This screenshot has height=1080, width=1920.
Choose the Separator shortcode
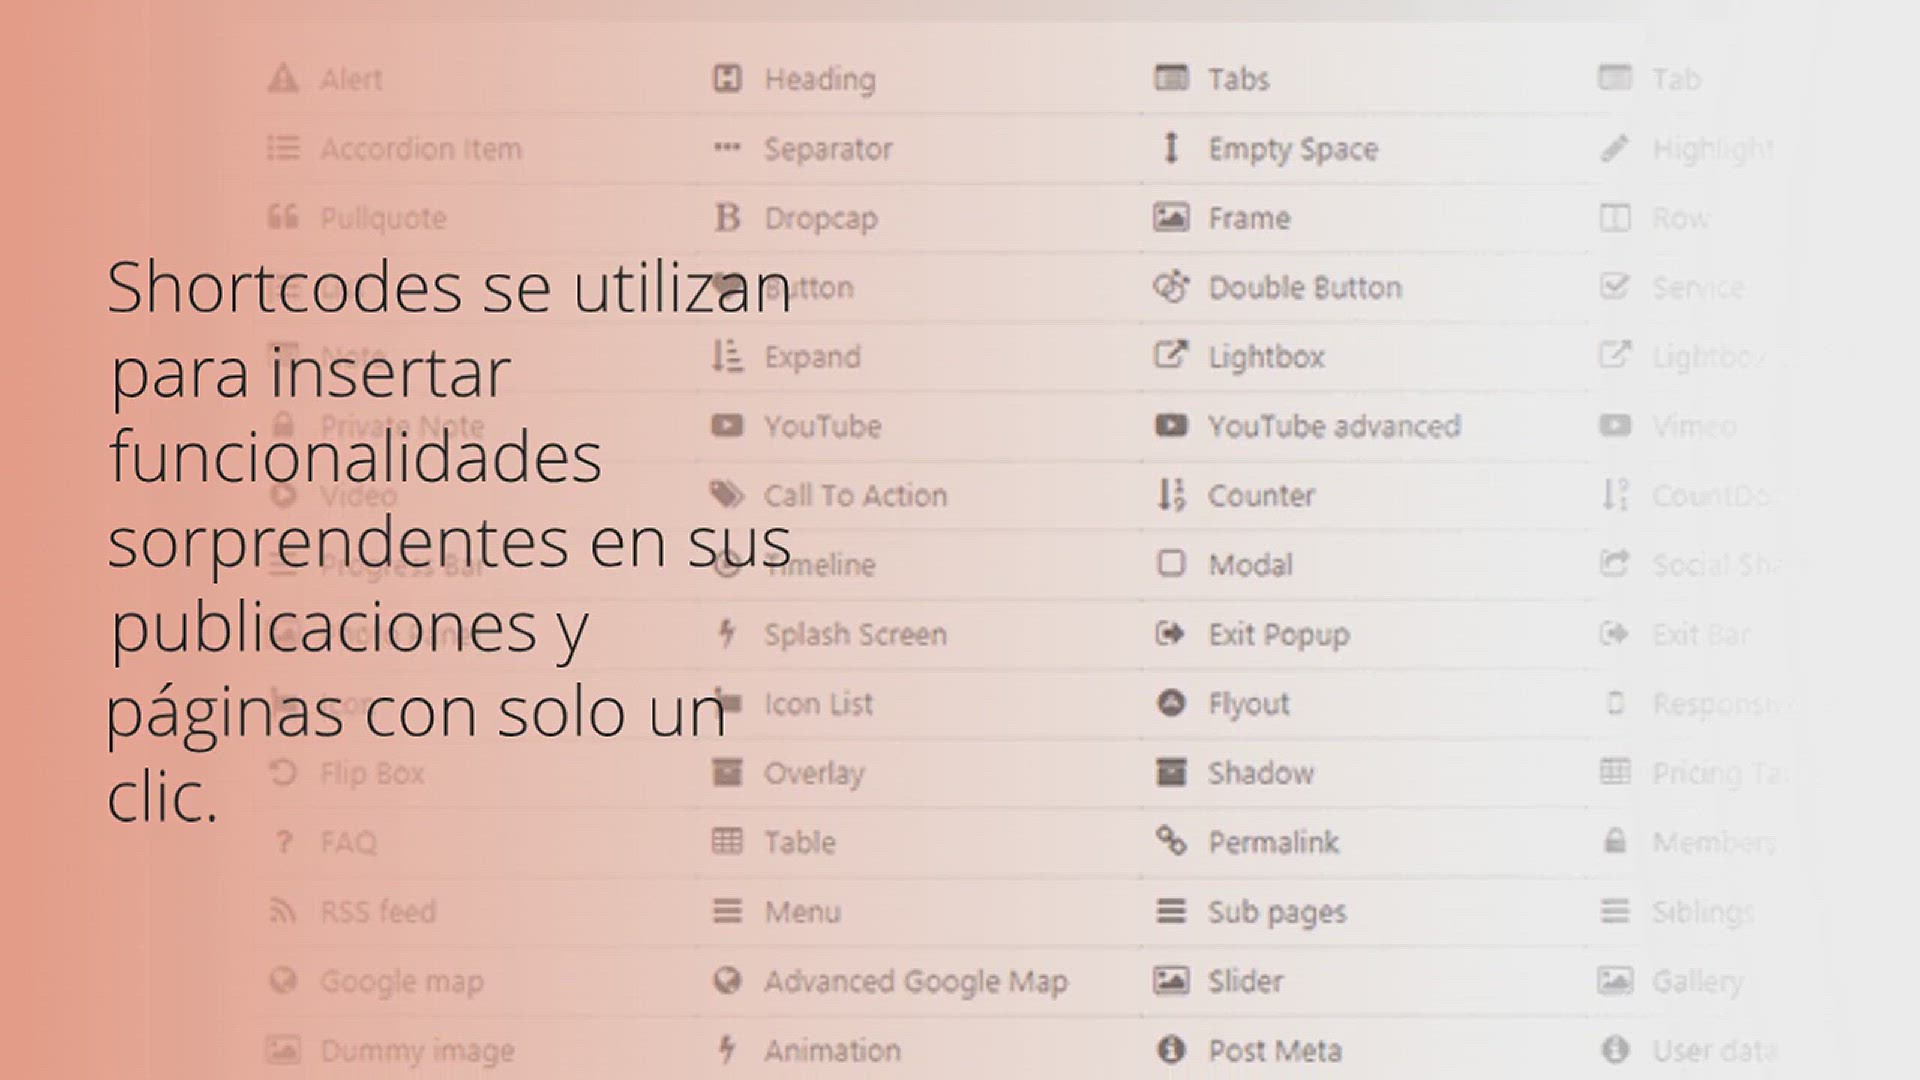[827, 149]
